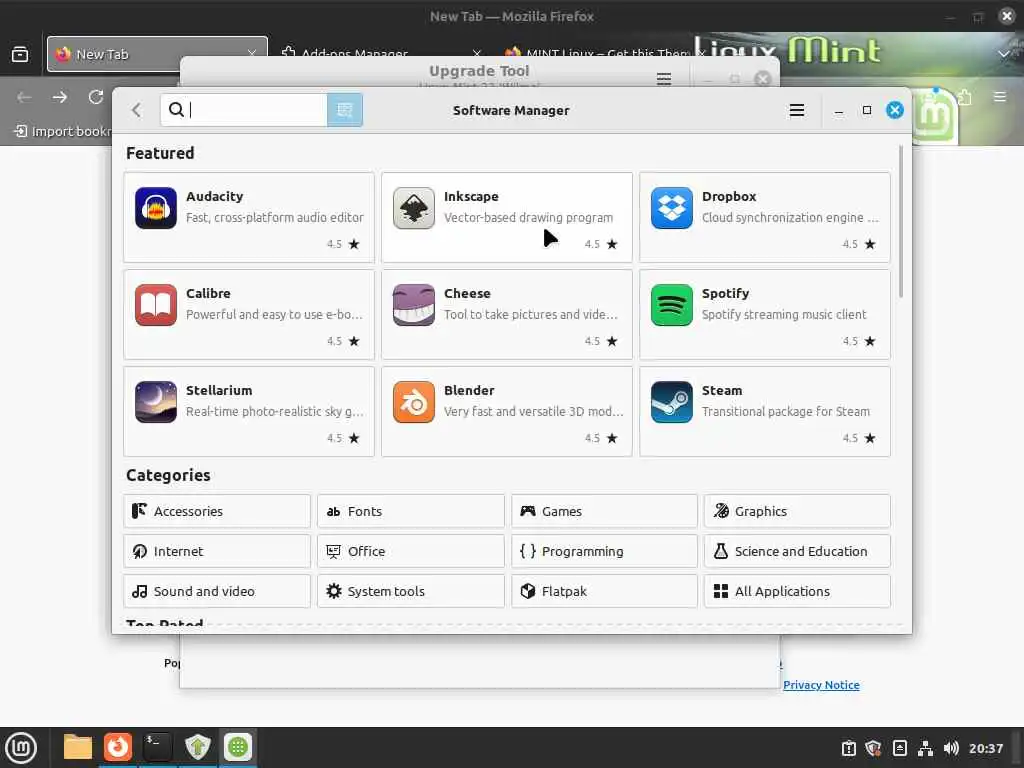1024x768 pixels.
Task: Open Sound and video category
Action: coord(217,591)
